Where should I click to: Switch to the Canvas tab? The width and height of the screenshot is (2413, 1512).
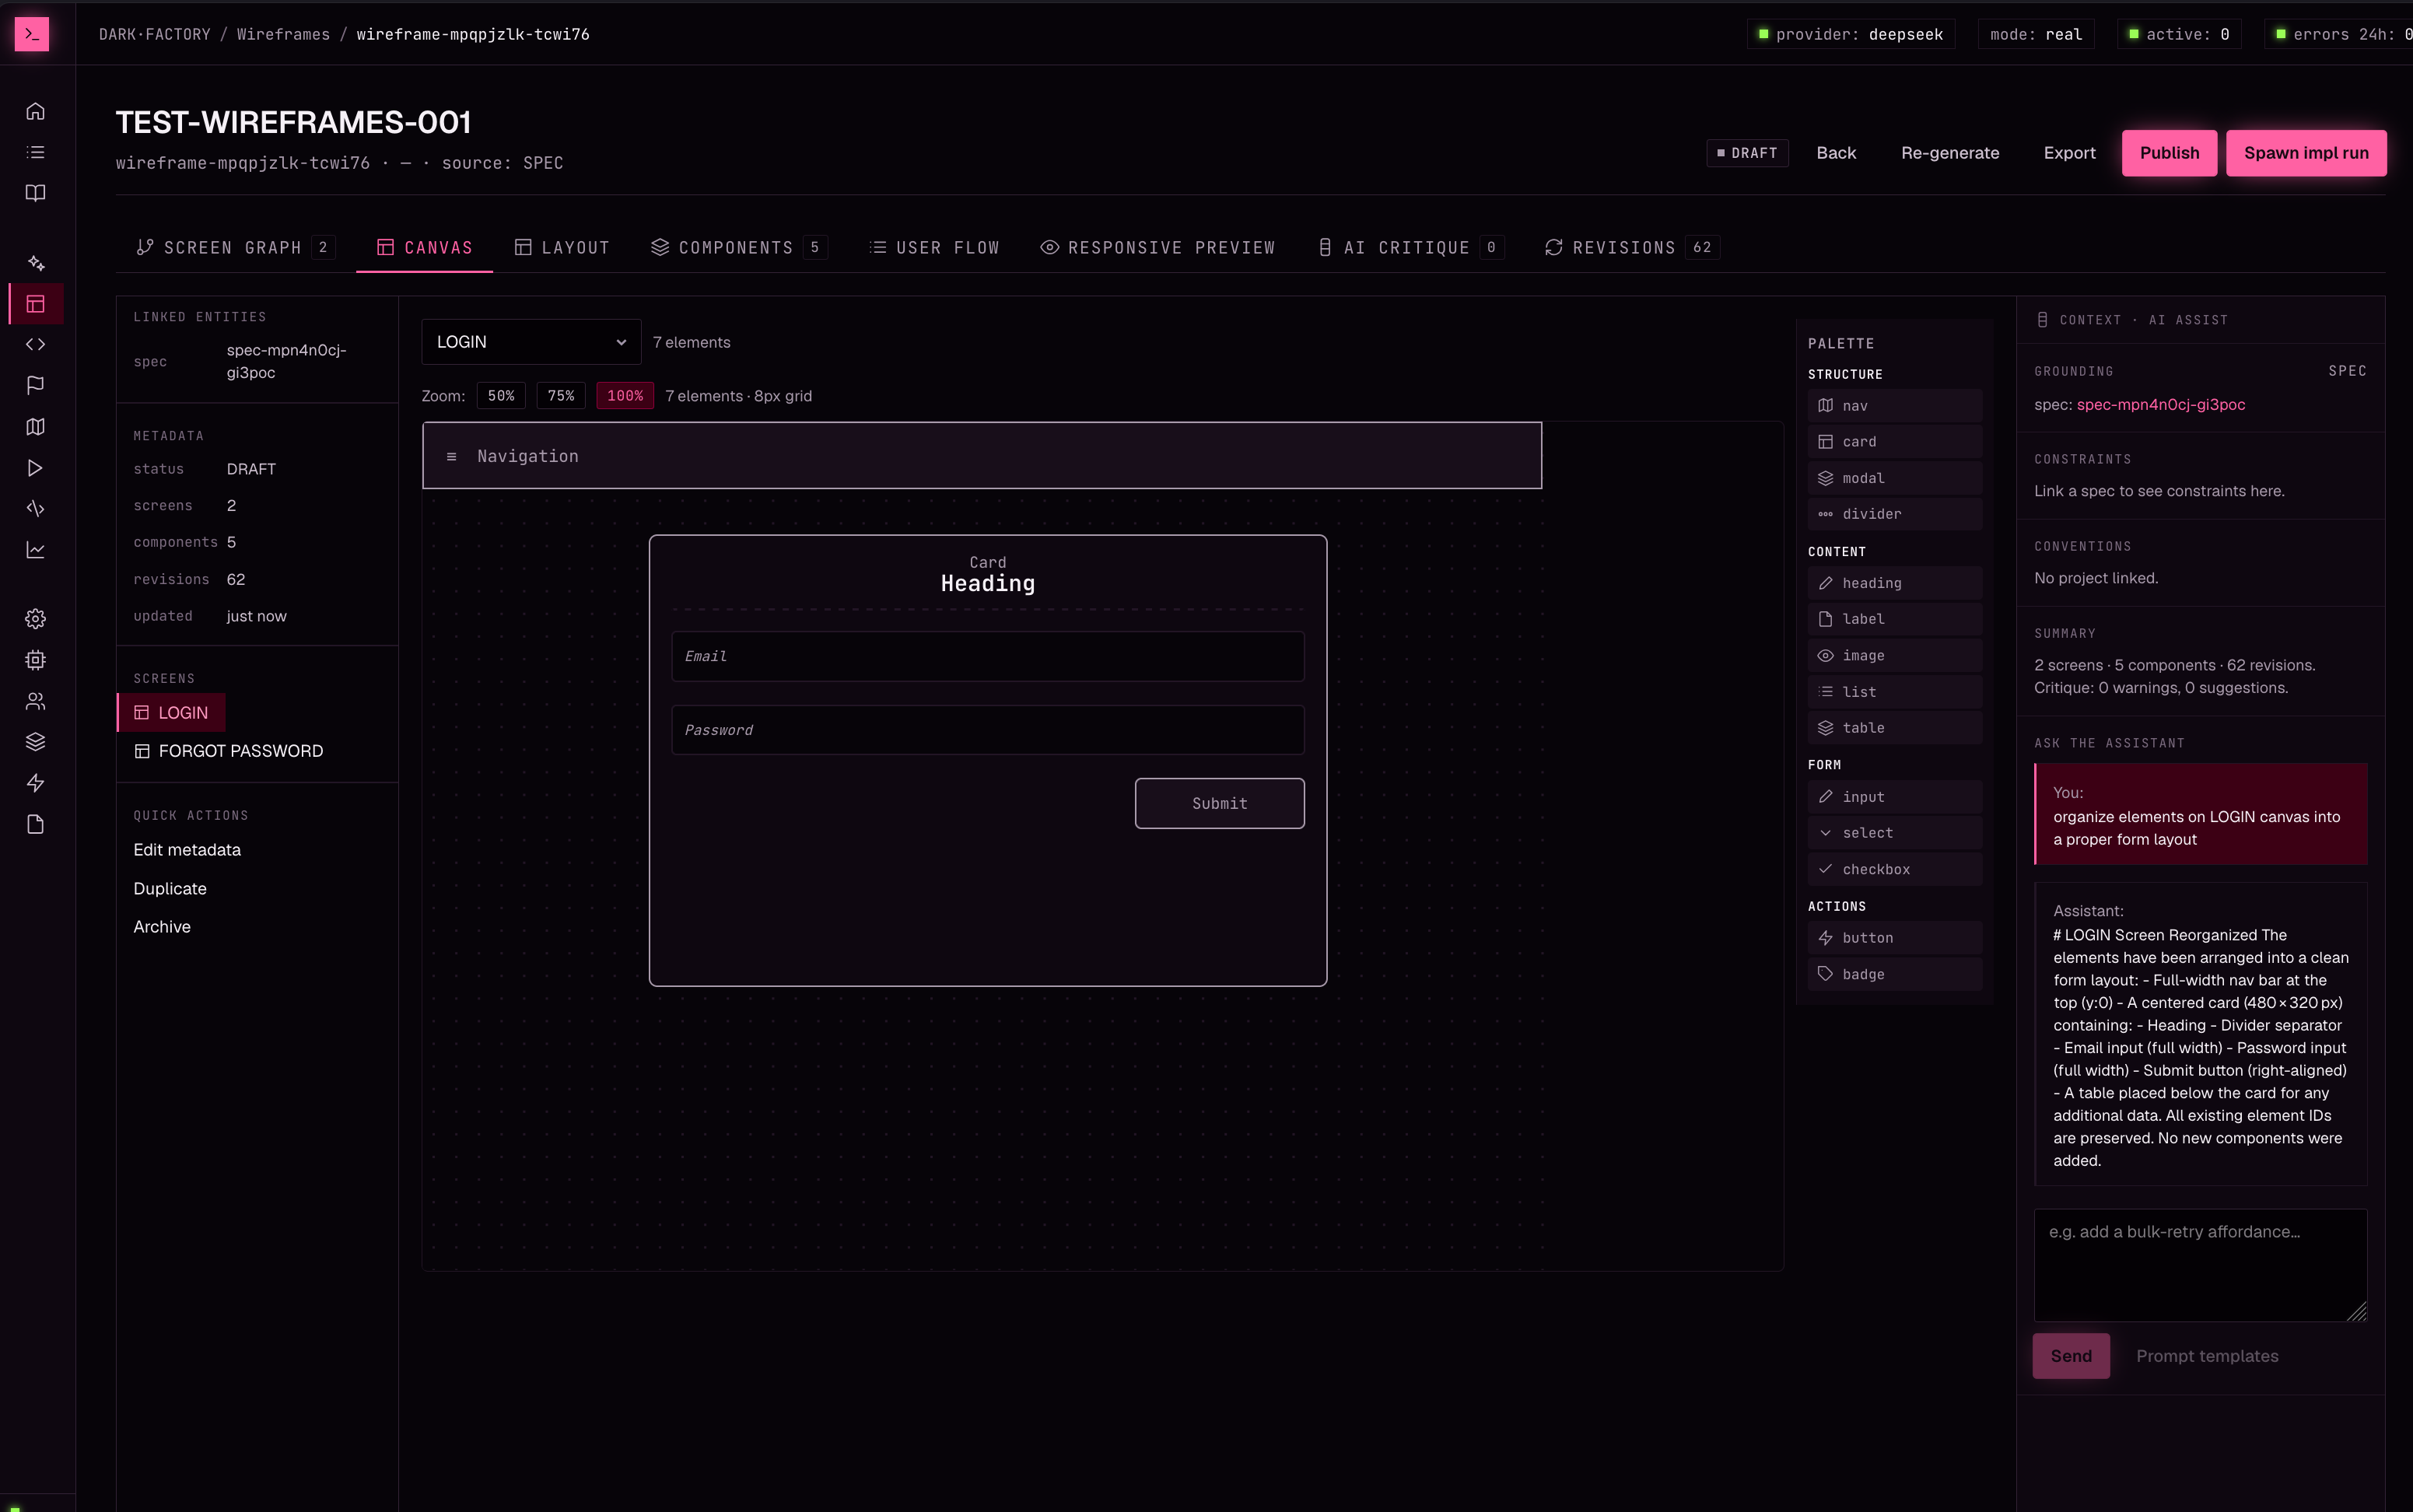(x=425, y=247)
